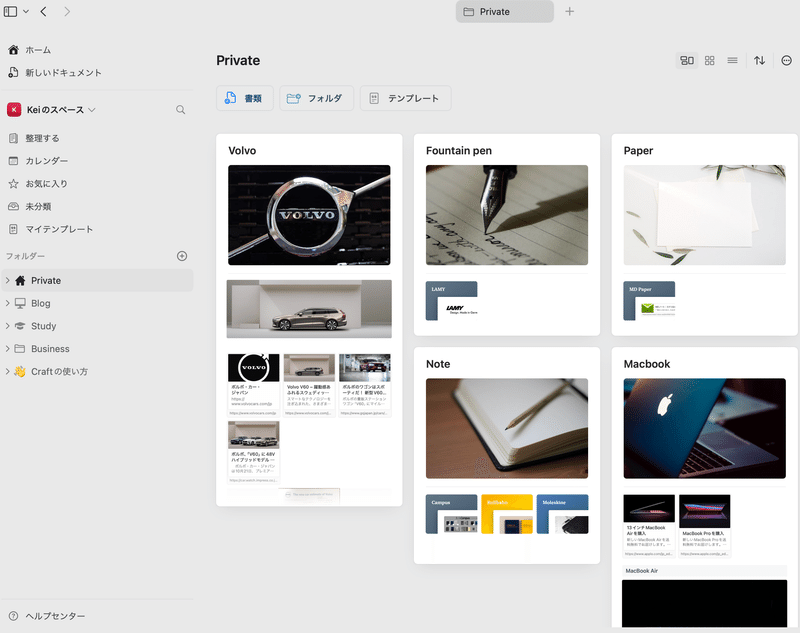Open カレンダー in the sidebar

(x=46, y=161)
